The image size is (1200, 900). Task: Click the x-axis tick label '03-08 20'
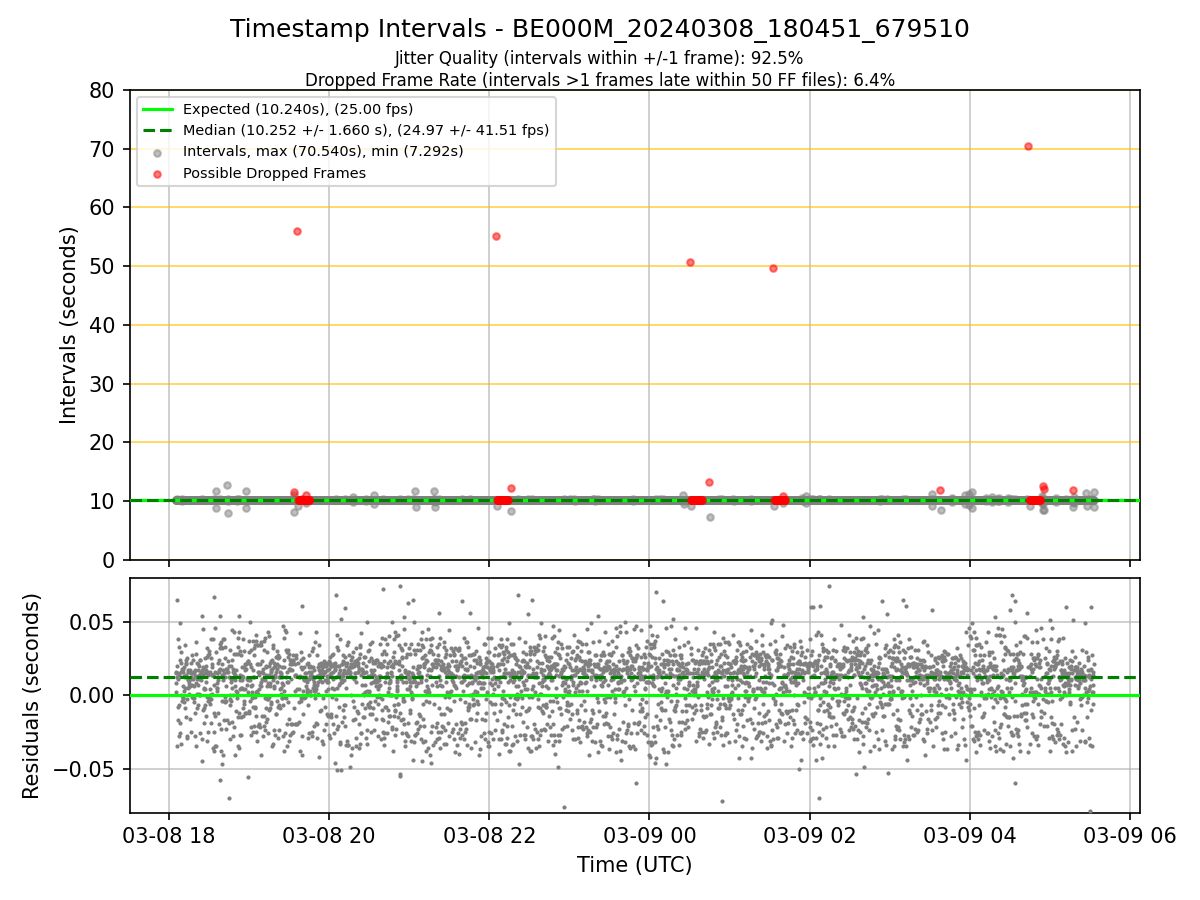tap(328, 836)
